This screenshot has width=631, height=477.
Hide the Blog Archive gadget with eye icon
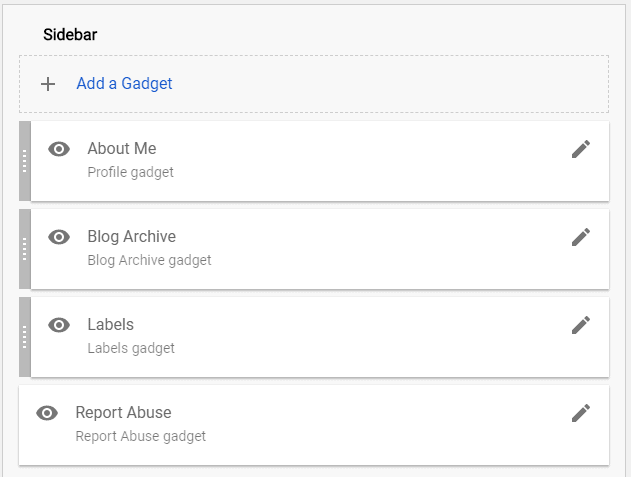click(59, 237)
